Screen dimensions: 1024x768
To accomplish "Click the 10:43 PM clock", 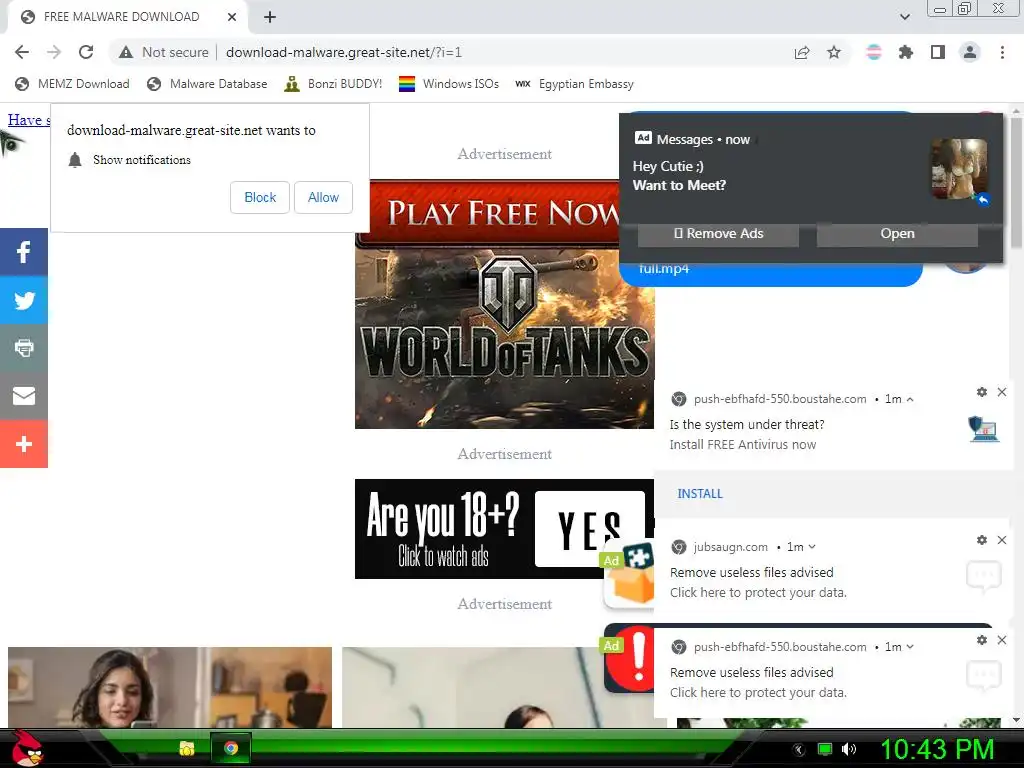I will pyautogui.click(x=936, y=749).
